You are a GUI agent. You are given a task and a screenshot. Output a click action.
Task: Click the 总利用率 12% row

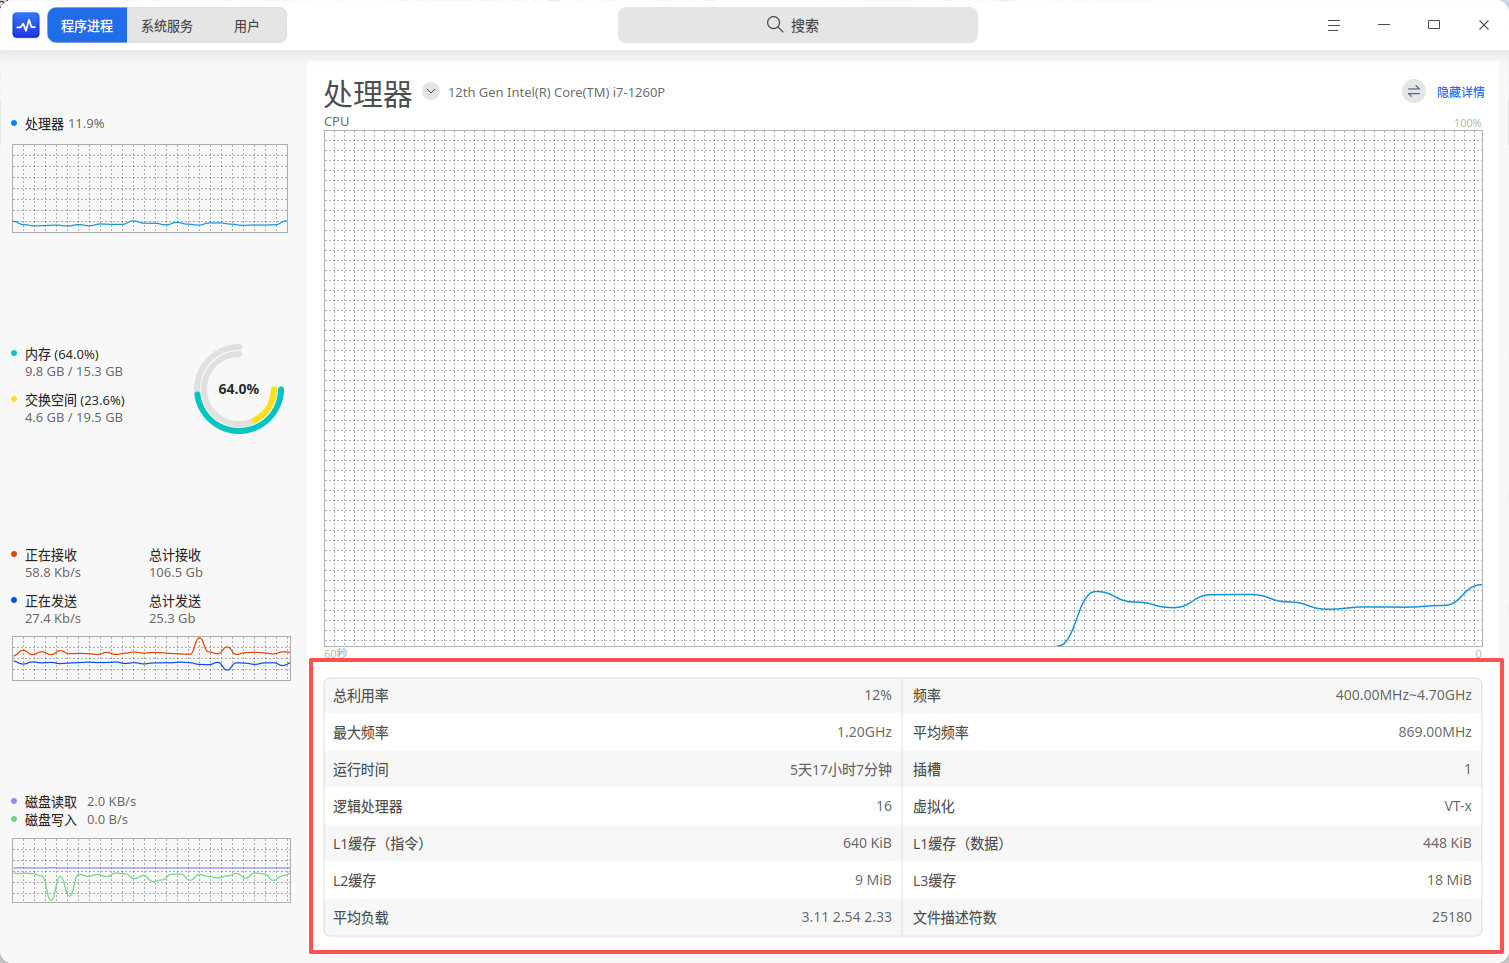point(612,695)
